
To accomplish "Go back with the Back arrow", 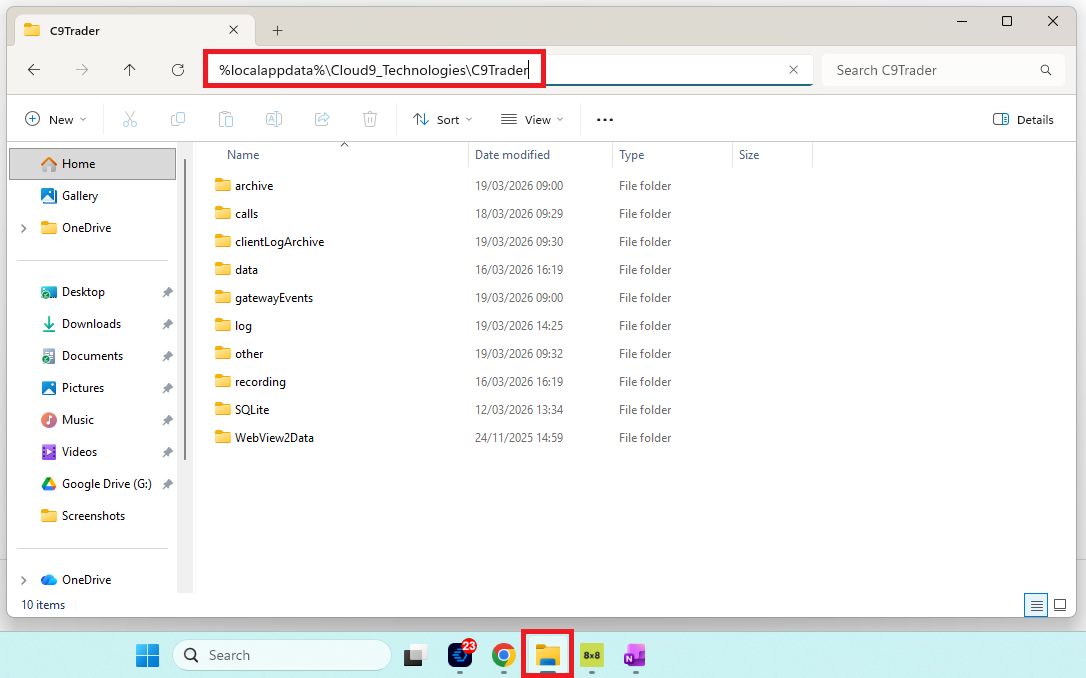I will [34, 70].
